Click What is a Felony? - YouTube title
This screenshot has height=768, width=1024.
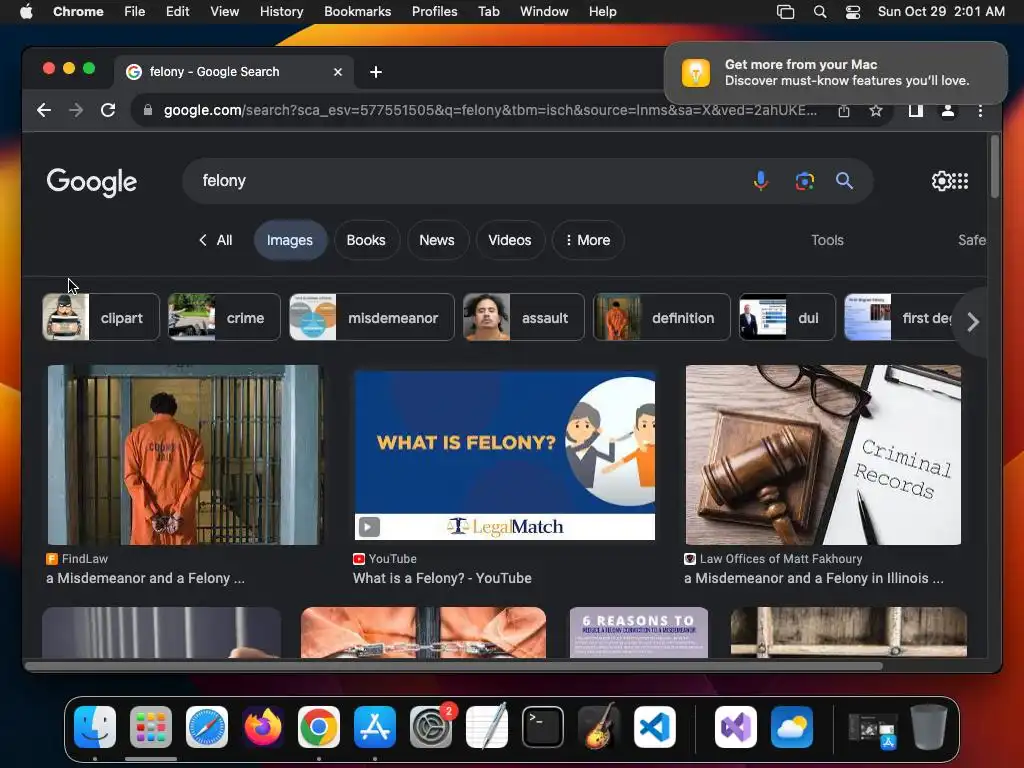click(x=442, y=579)
